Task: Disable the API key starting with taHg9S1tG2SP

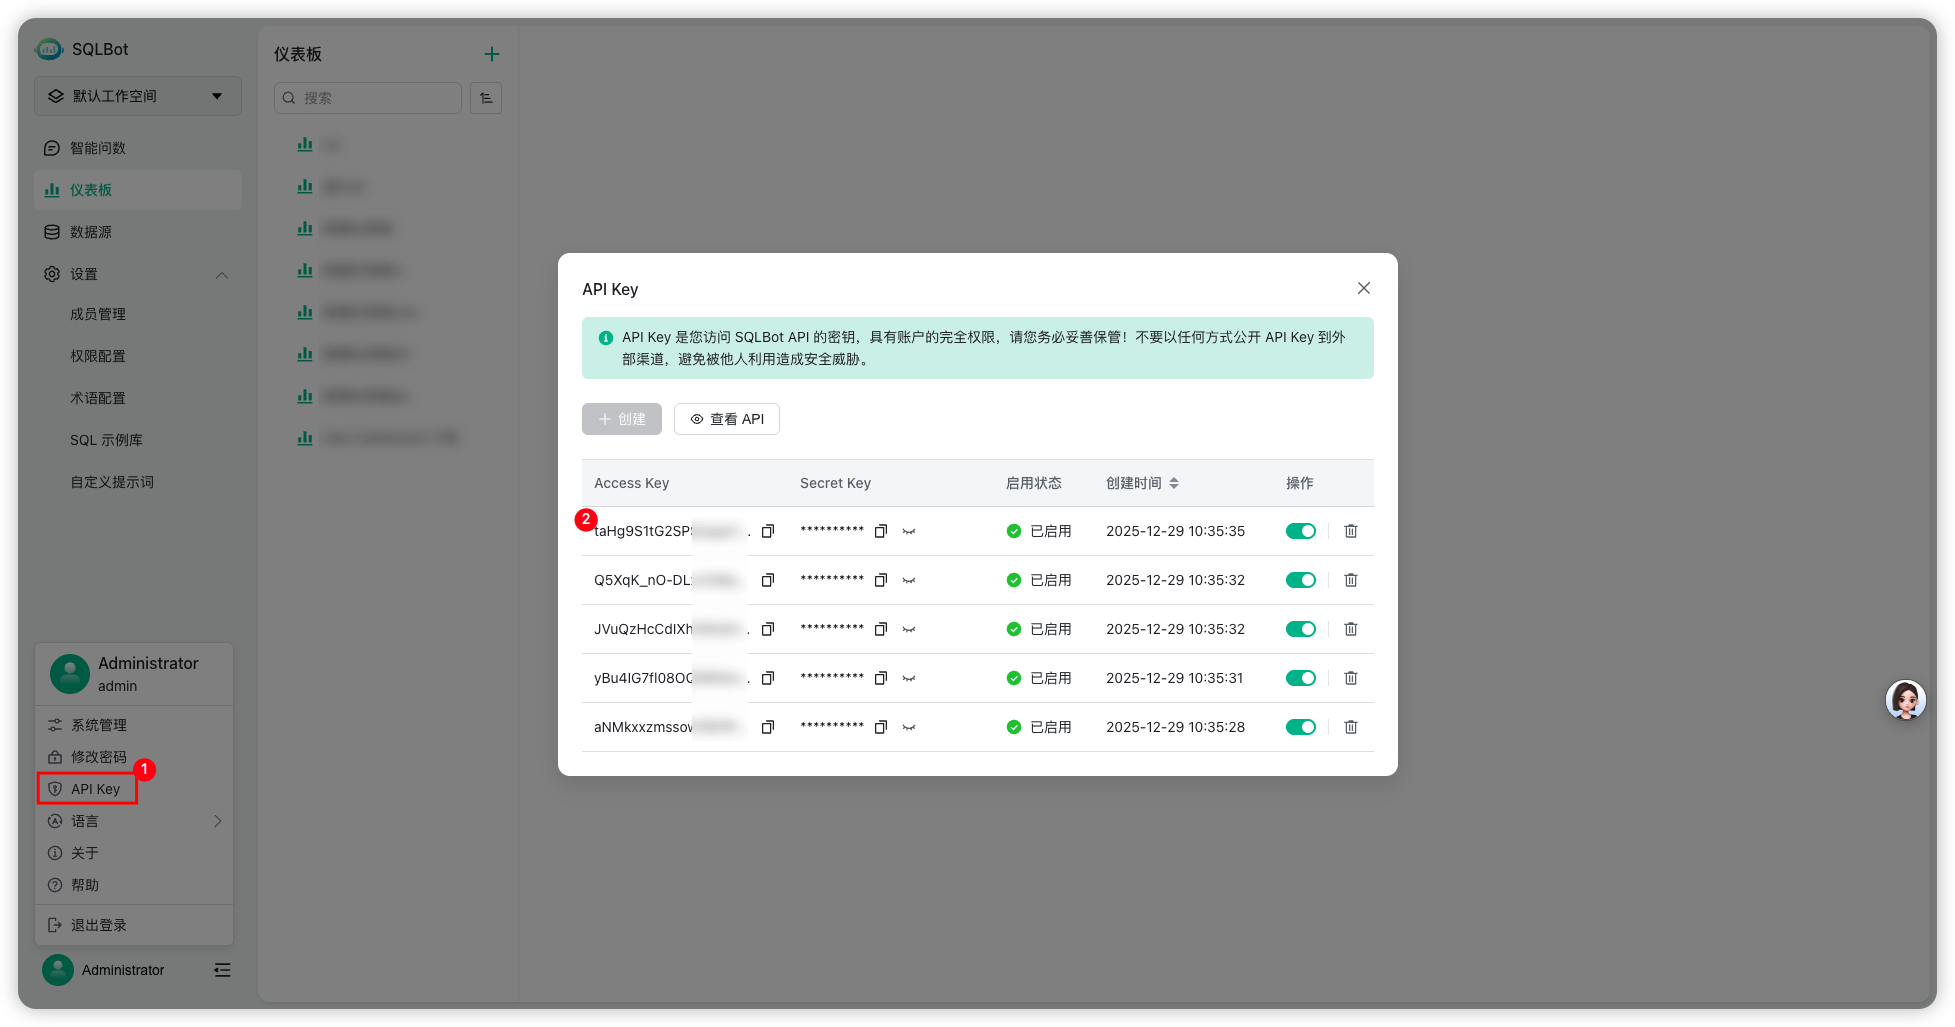Action: point(1300,531)
